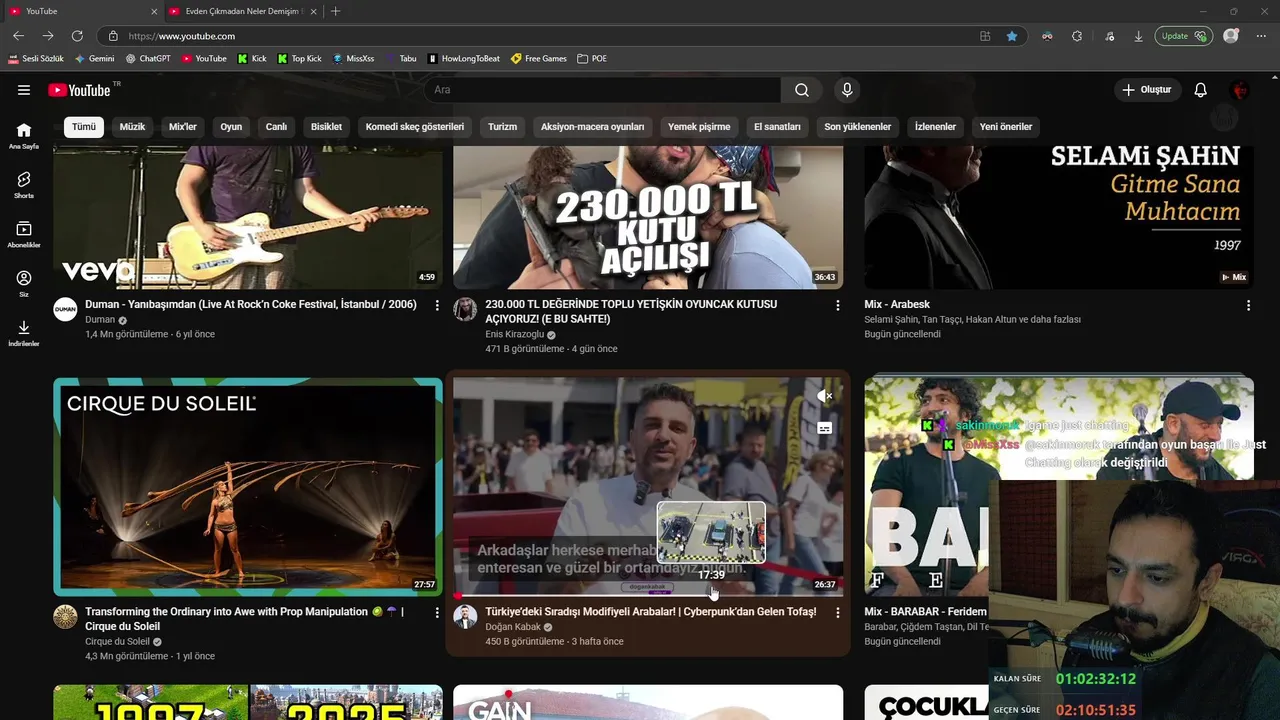1280x720 pixels.
Task: Reload the page in the browser
Action: (x=77, y=36)
